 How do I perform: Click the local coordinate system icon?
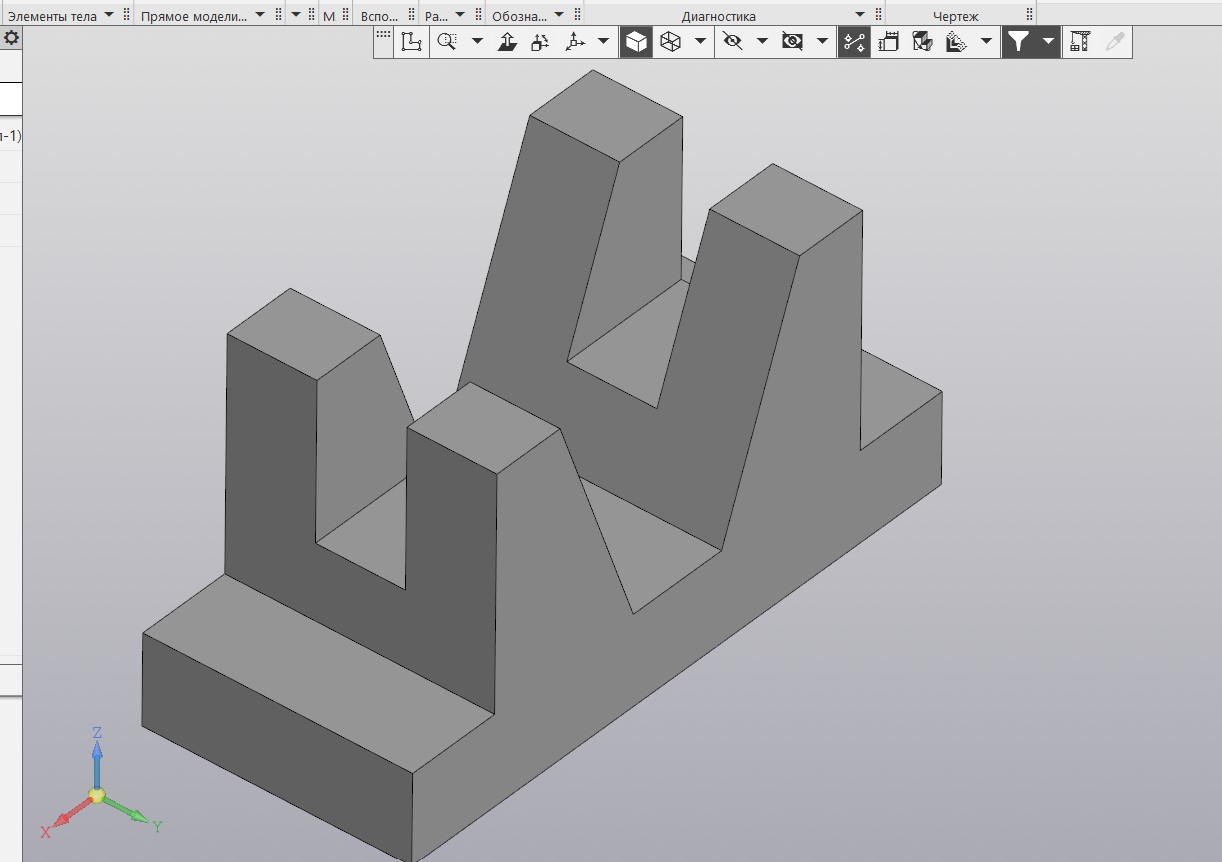coord(411,42)
